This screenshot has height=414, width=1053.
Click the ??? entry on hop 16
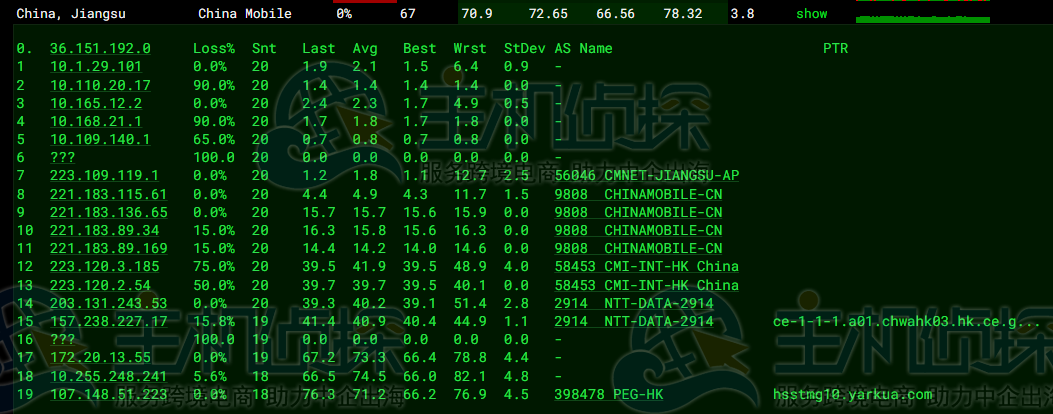point(62,339)
